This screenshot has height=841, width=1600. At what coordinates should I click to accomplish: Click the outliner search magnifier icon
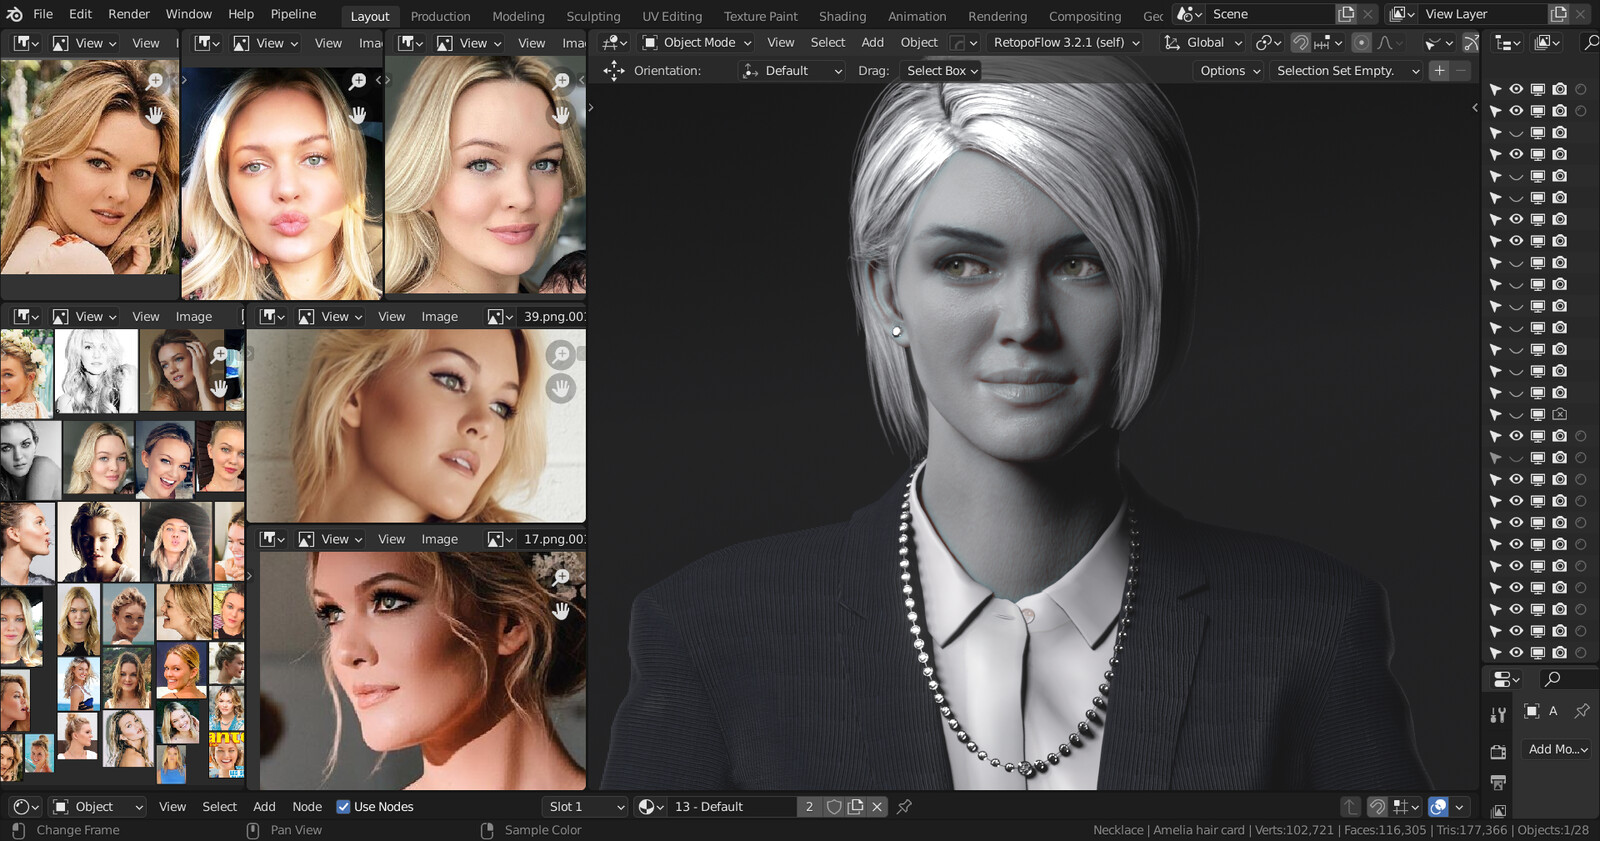tap(1590, 43)
